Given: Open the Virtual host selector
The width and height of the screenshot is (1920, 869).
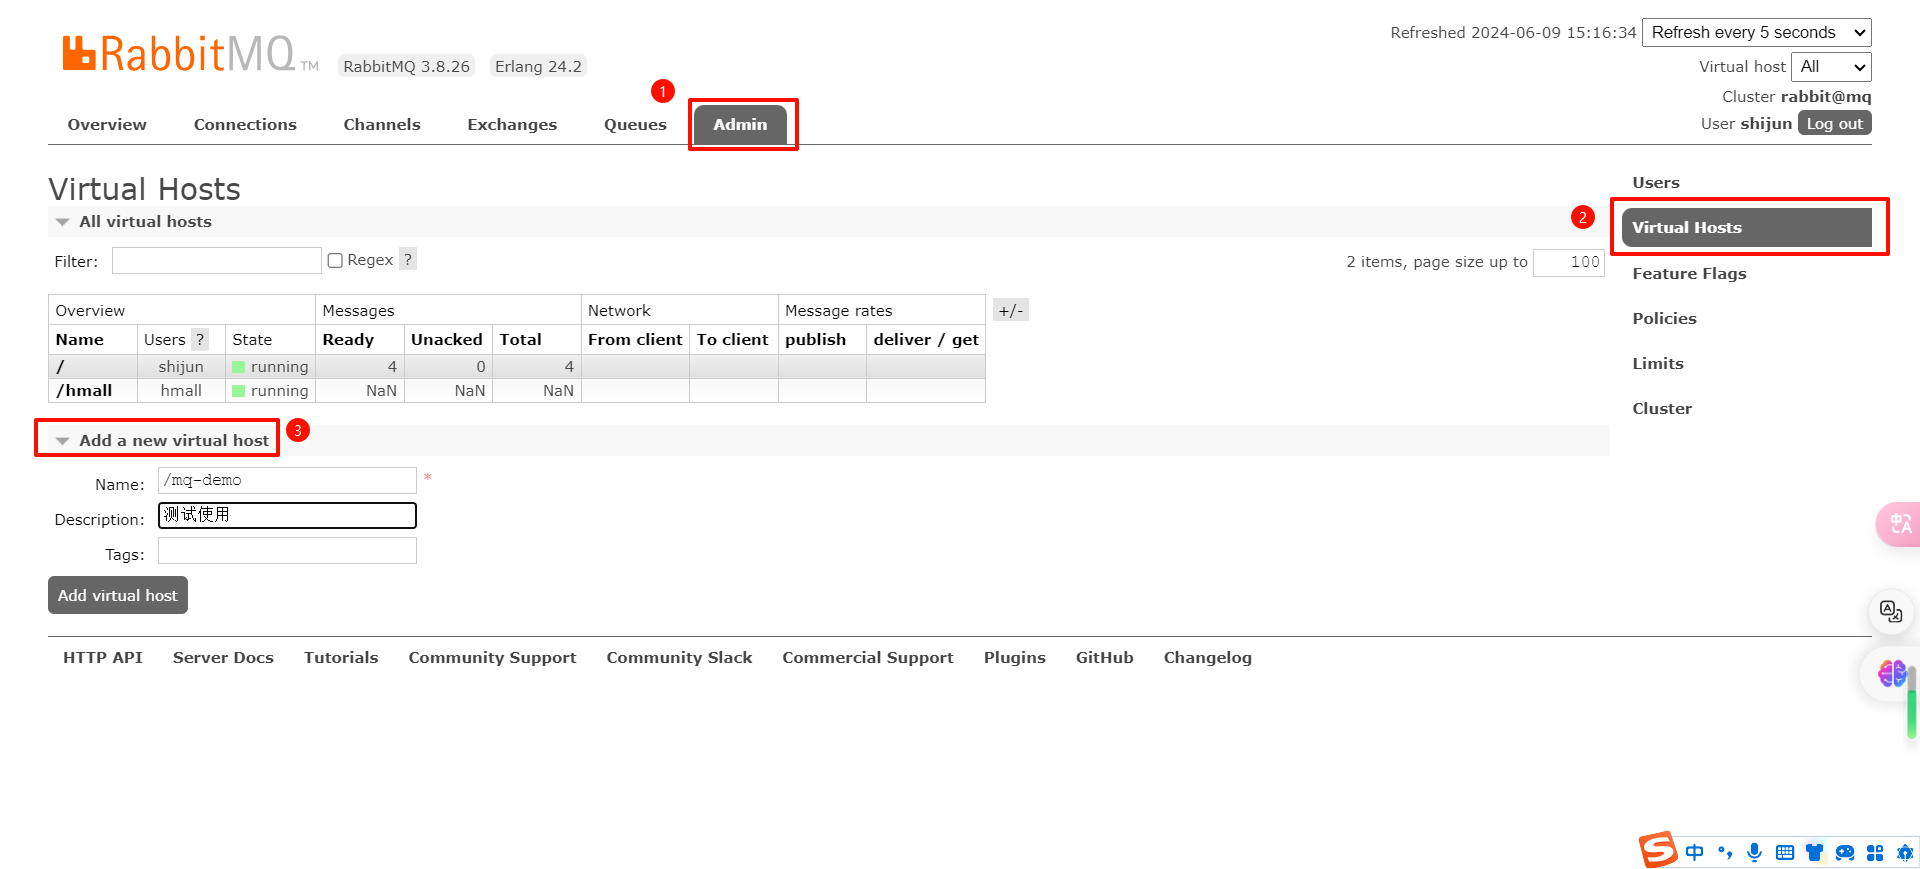Looking at the screenshot, I should point(1831,66).
